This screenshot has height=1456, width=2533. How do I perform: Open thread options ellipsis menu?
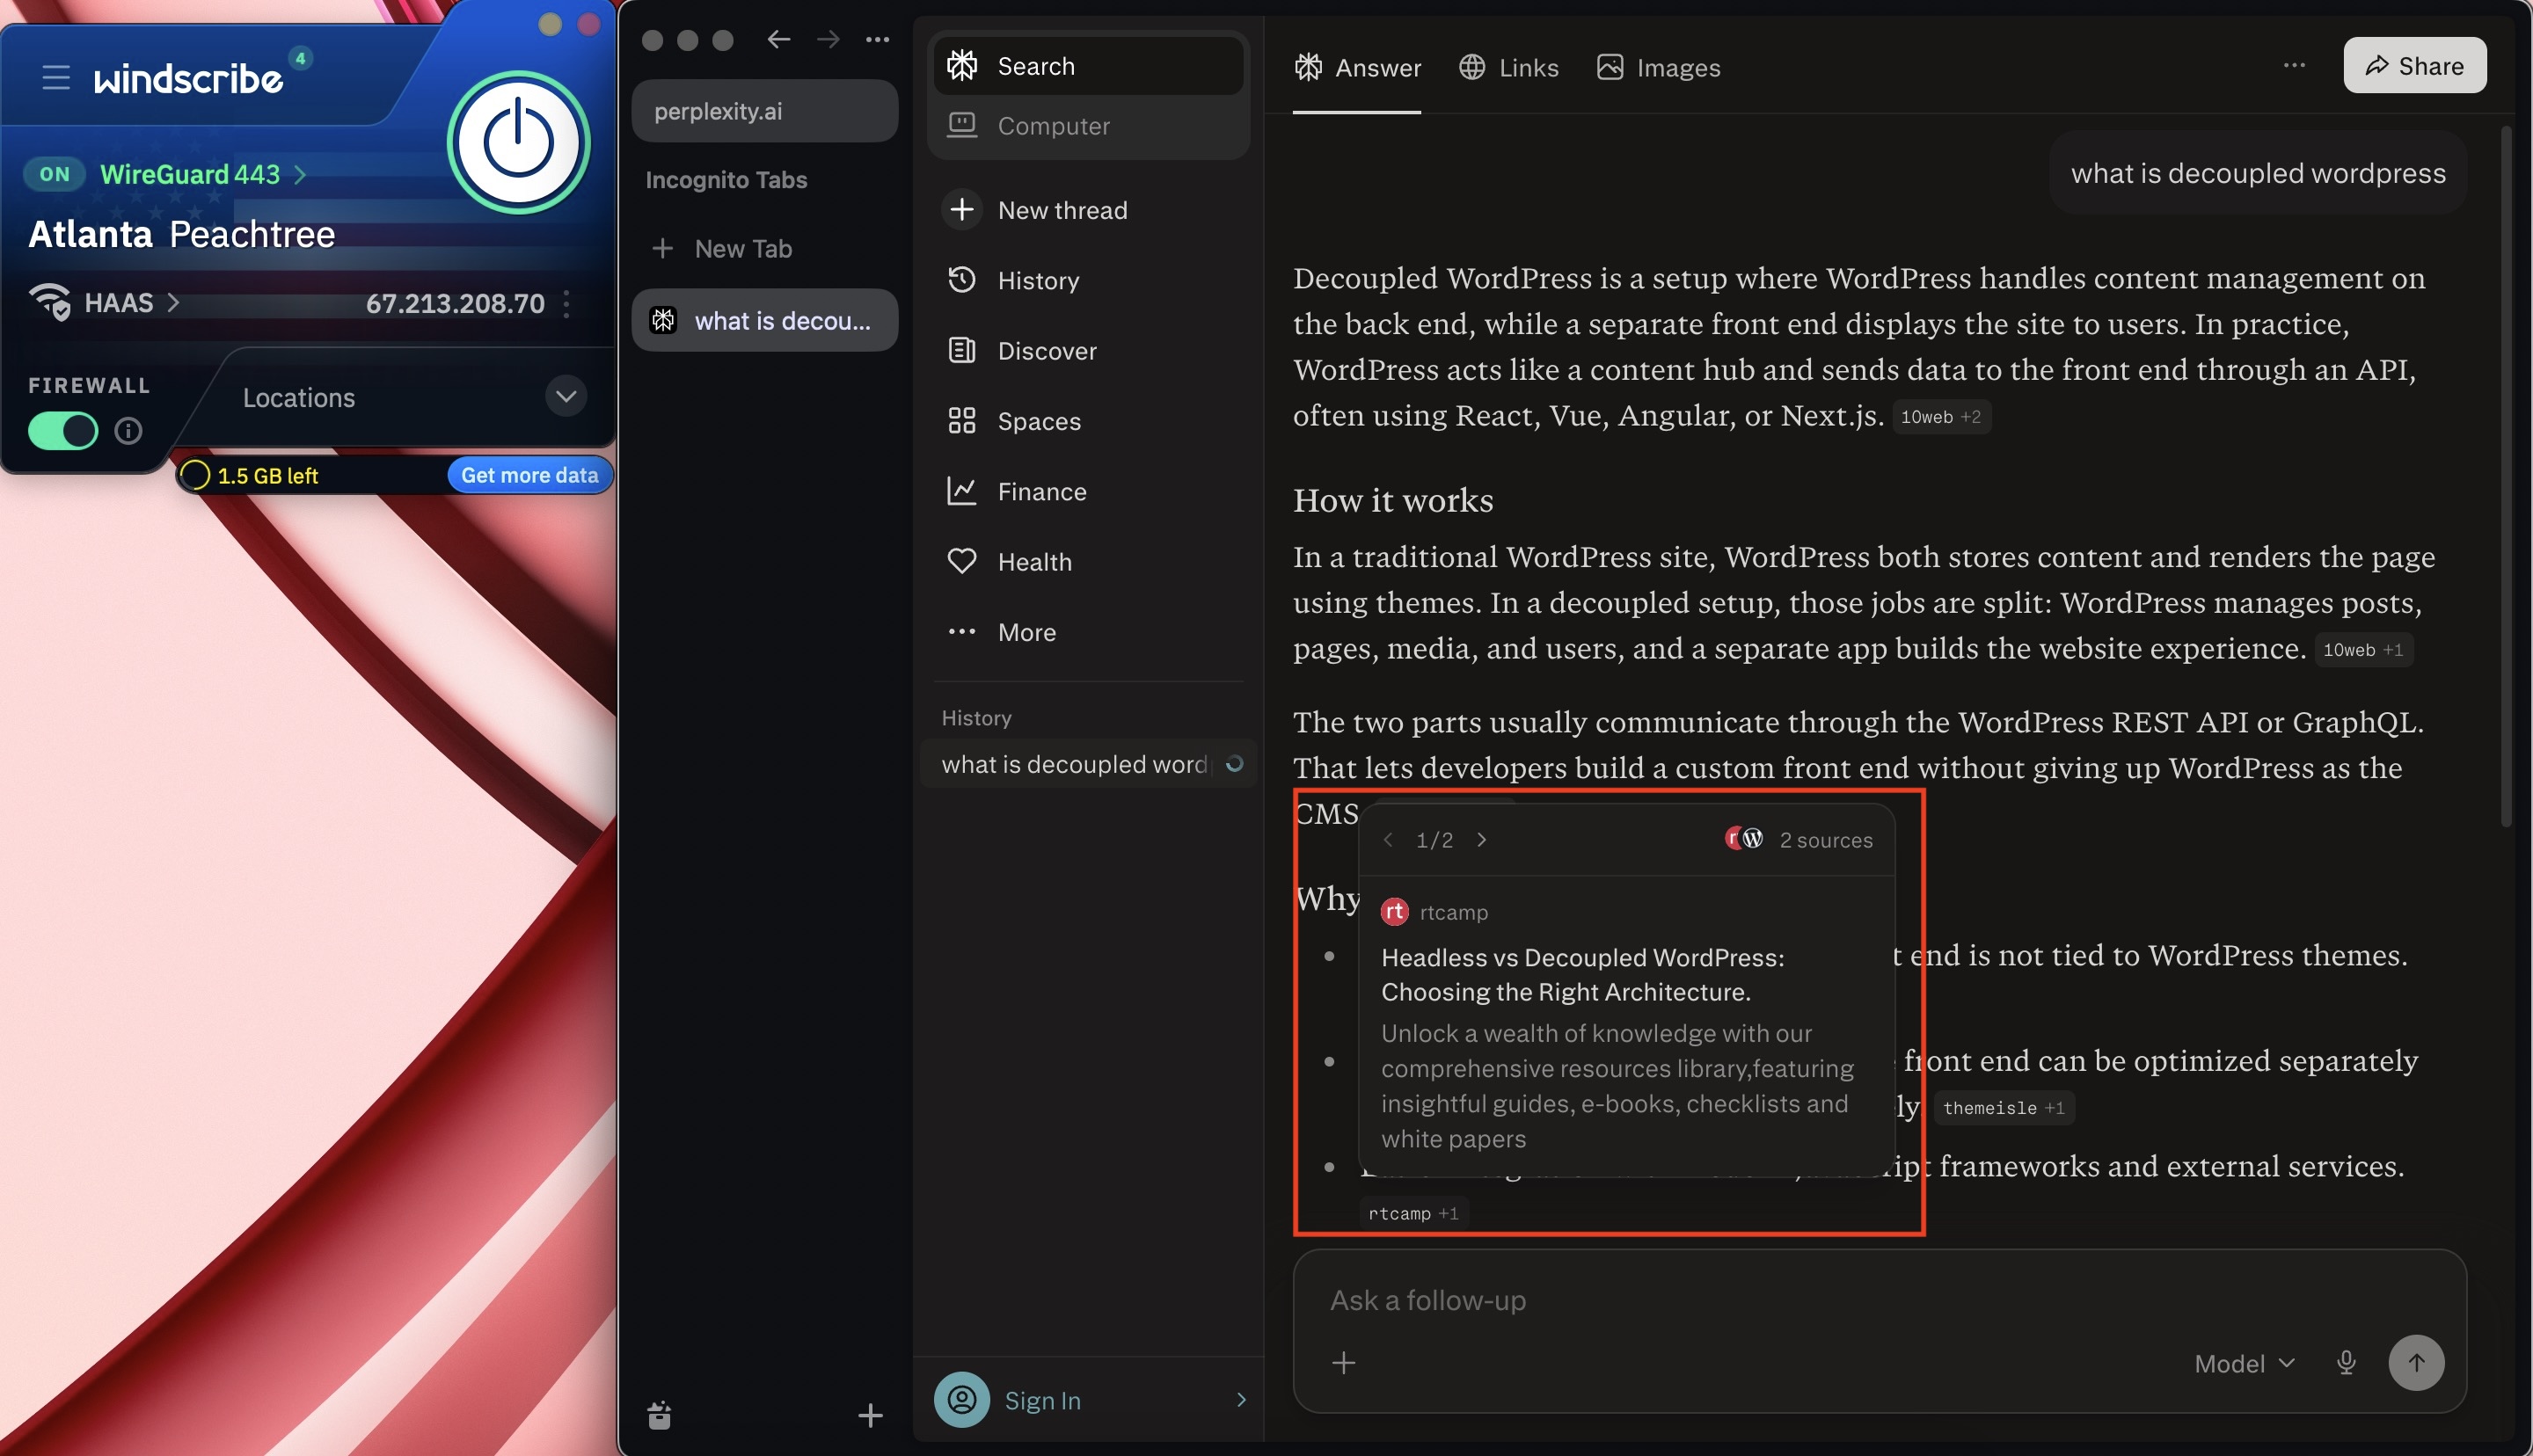[2294, 66]
